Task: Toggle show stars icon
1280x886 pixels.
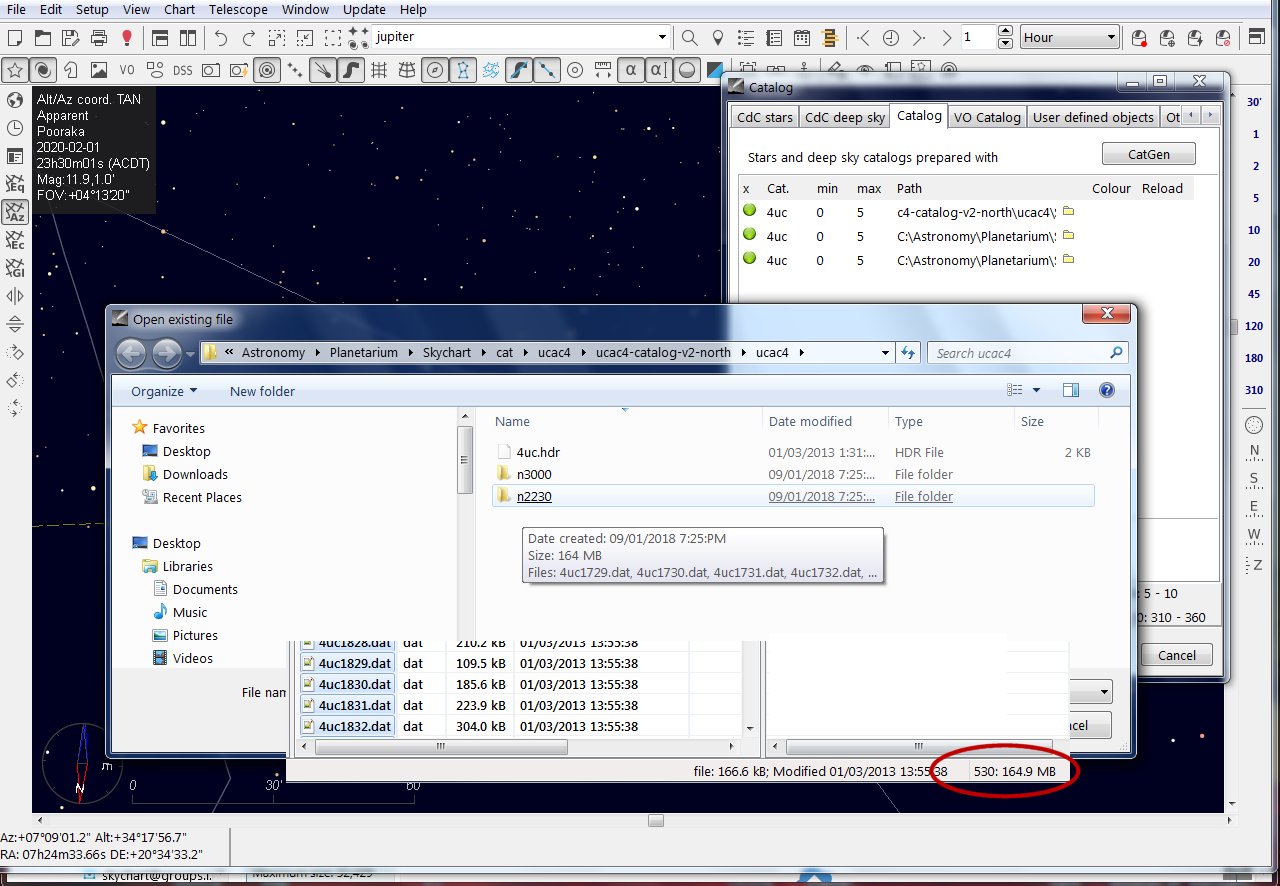Action: click(15, 70)
